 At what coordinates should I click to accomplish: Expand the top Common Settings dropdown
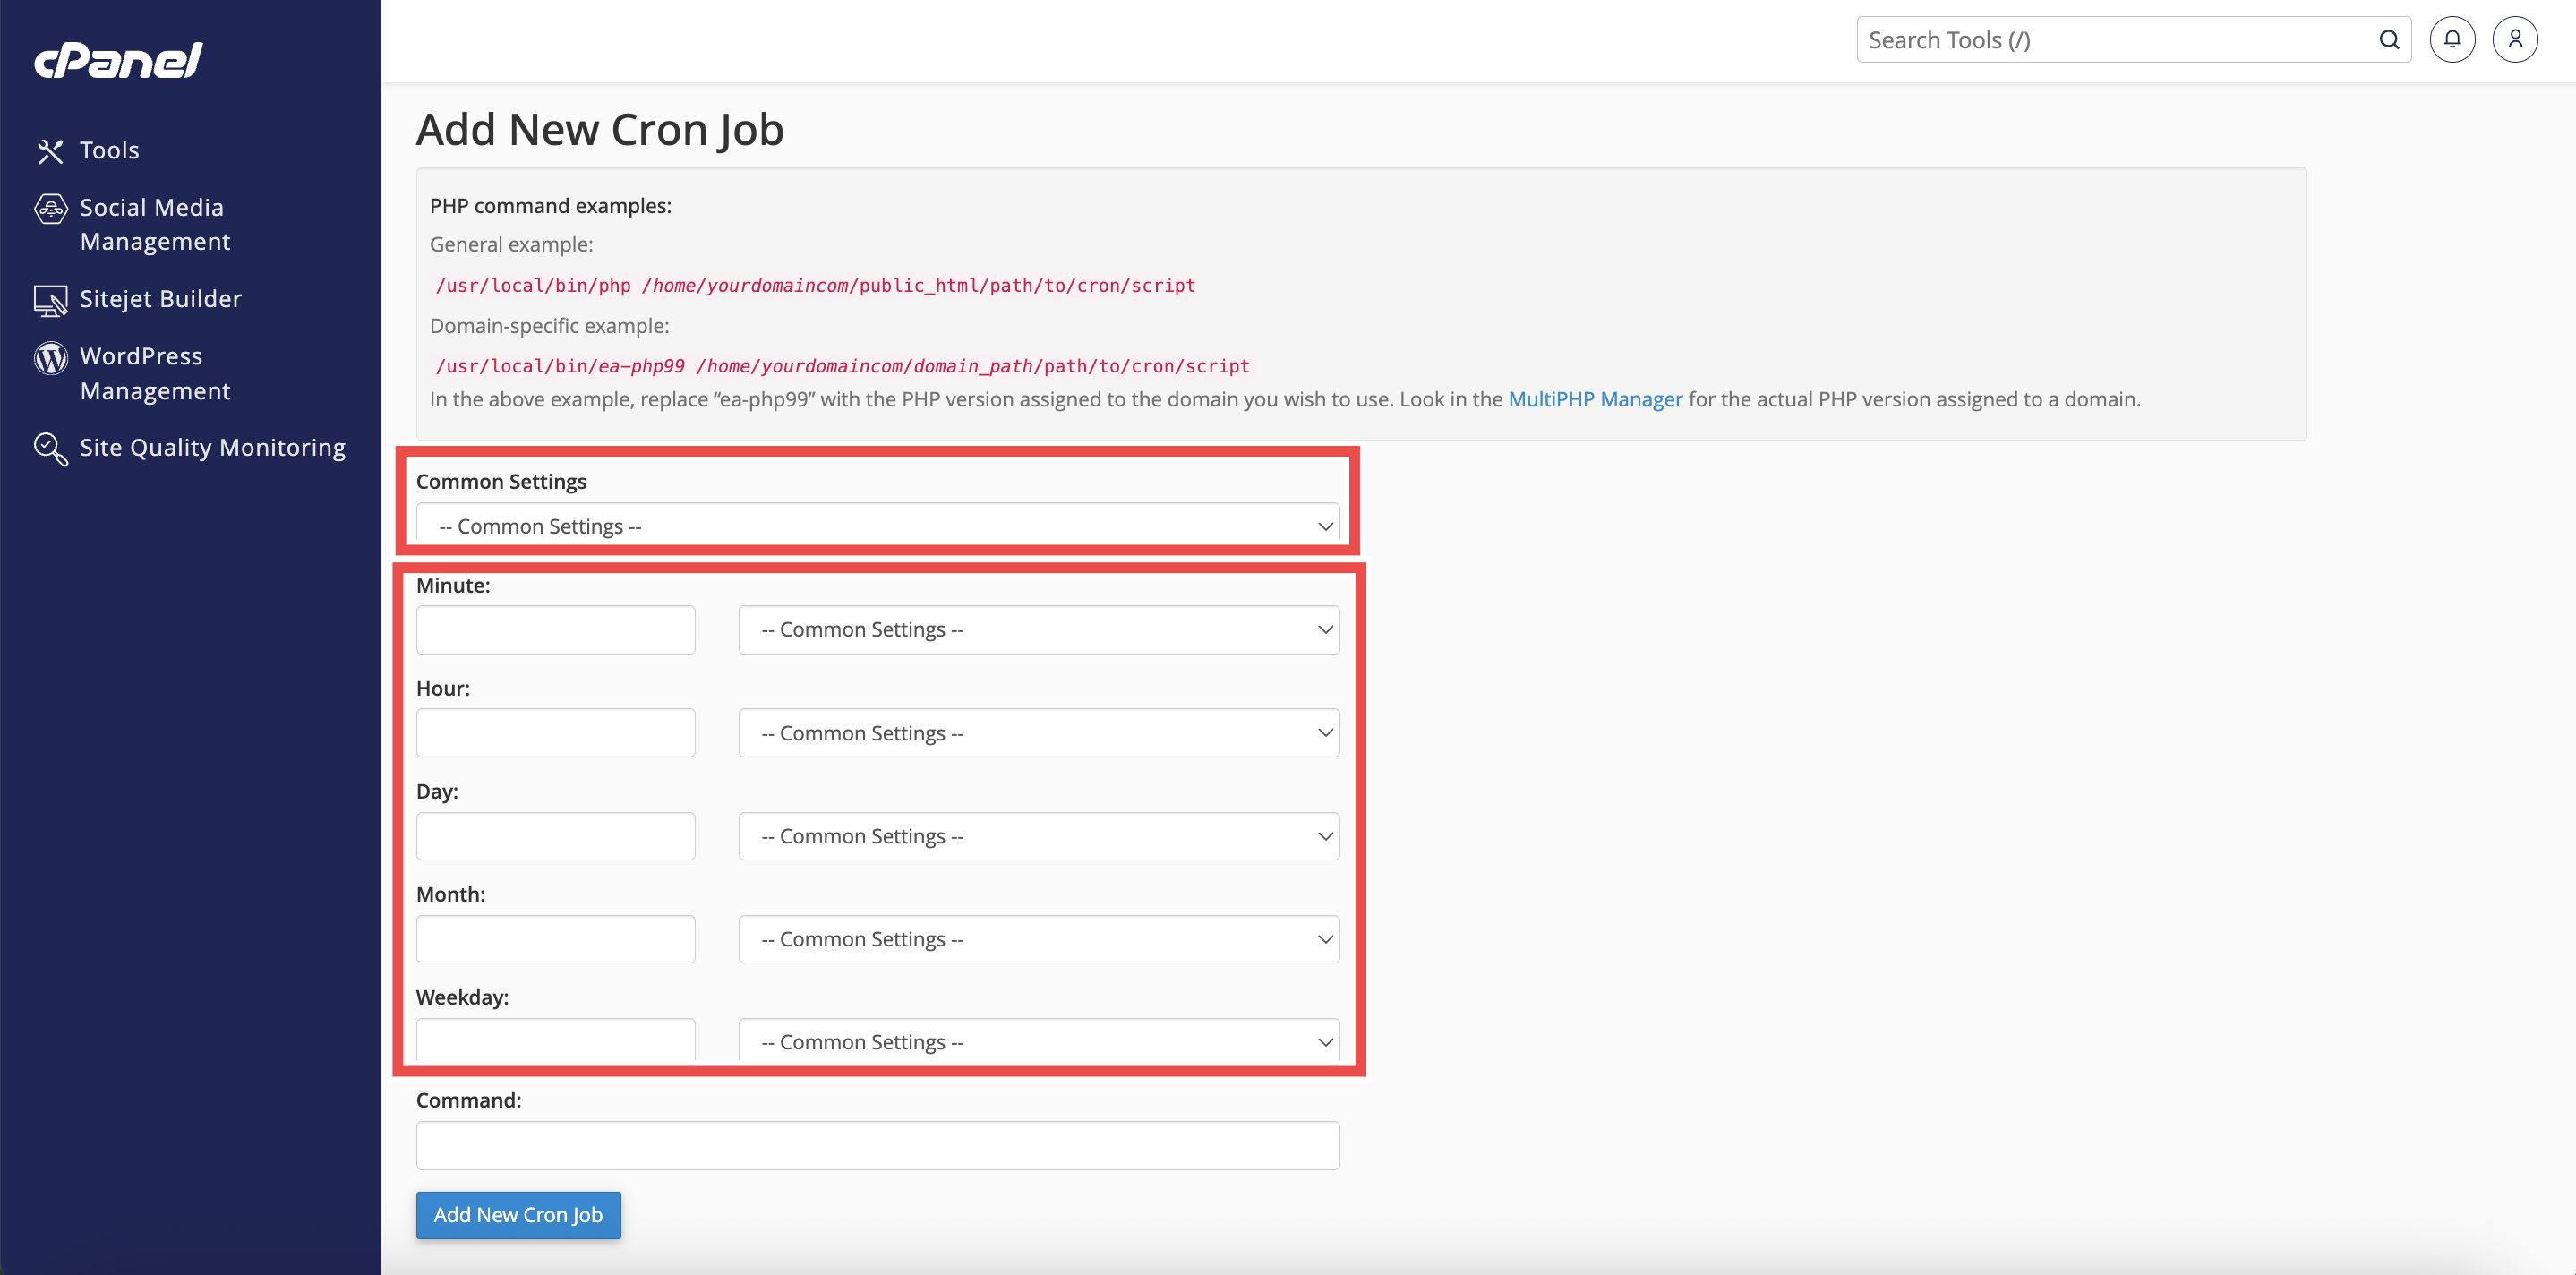click(x=877, y=526)
